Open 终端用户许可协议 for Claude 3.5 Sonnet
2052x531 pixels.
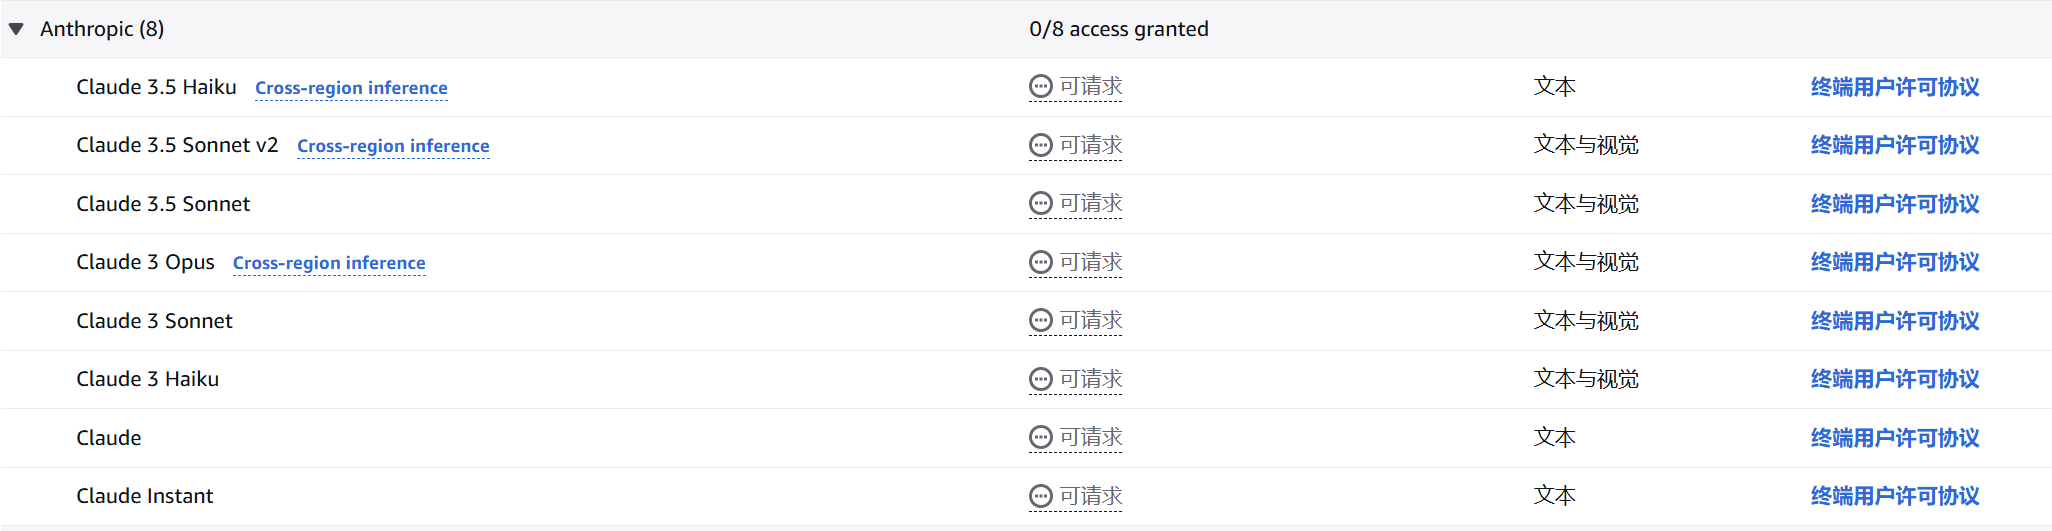pyautogui.click(x=1895, y=204)
